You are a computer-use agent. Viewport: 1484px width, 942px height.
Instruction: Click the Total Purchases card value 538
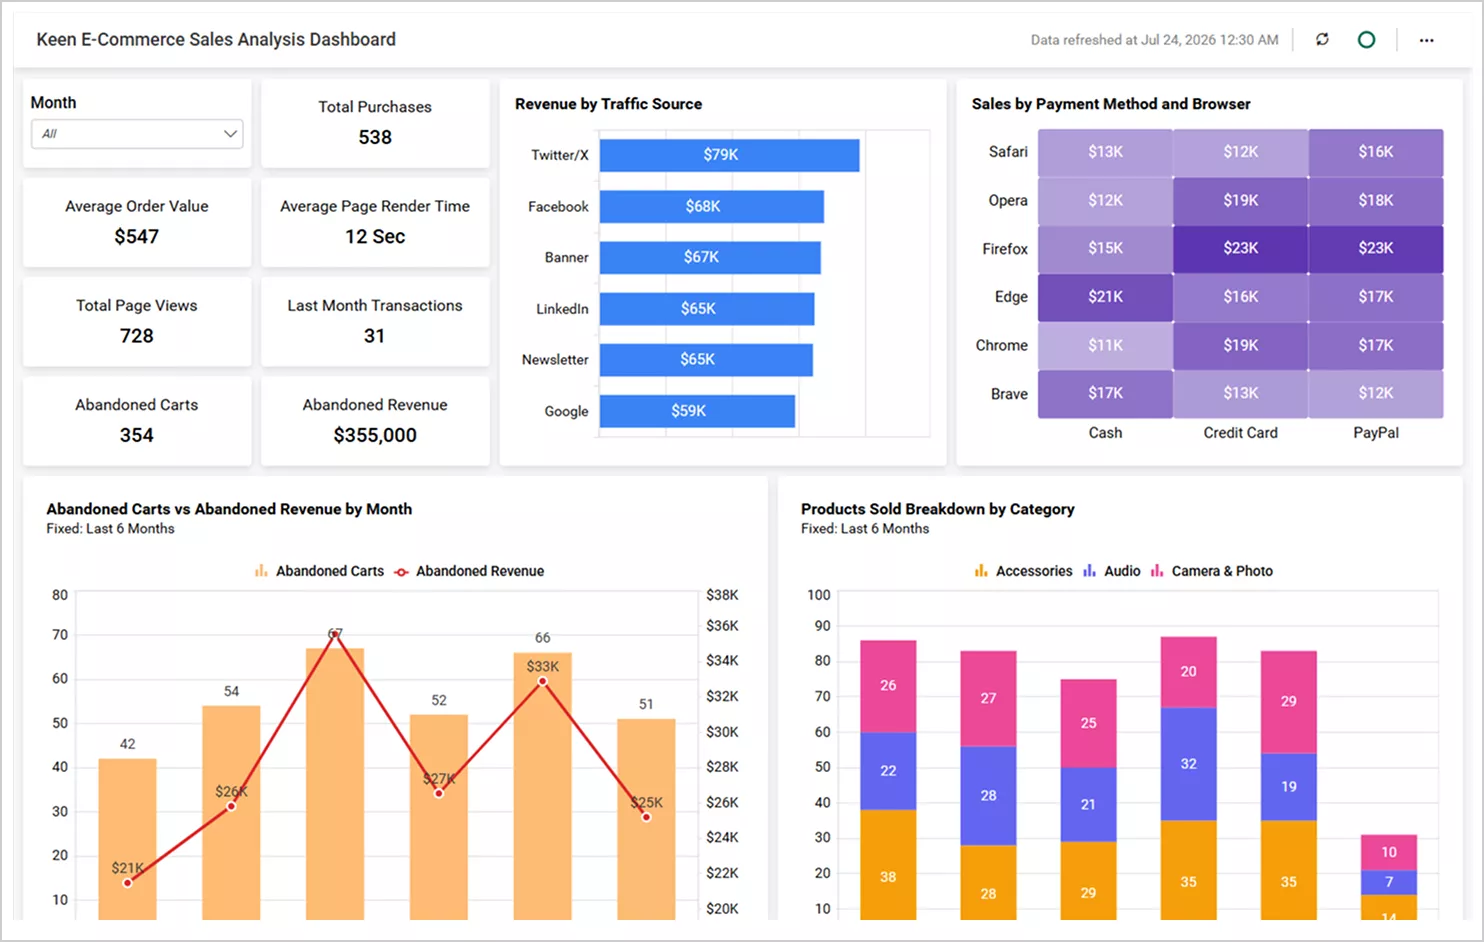tap(375, 137)
